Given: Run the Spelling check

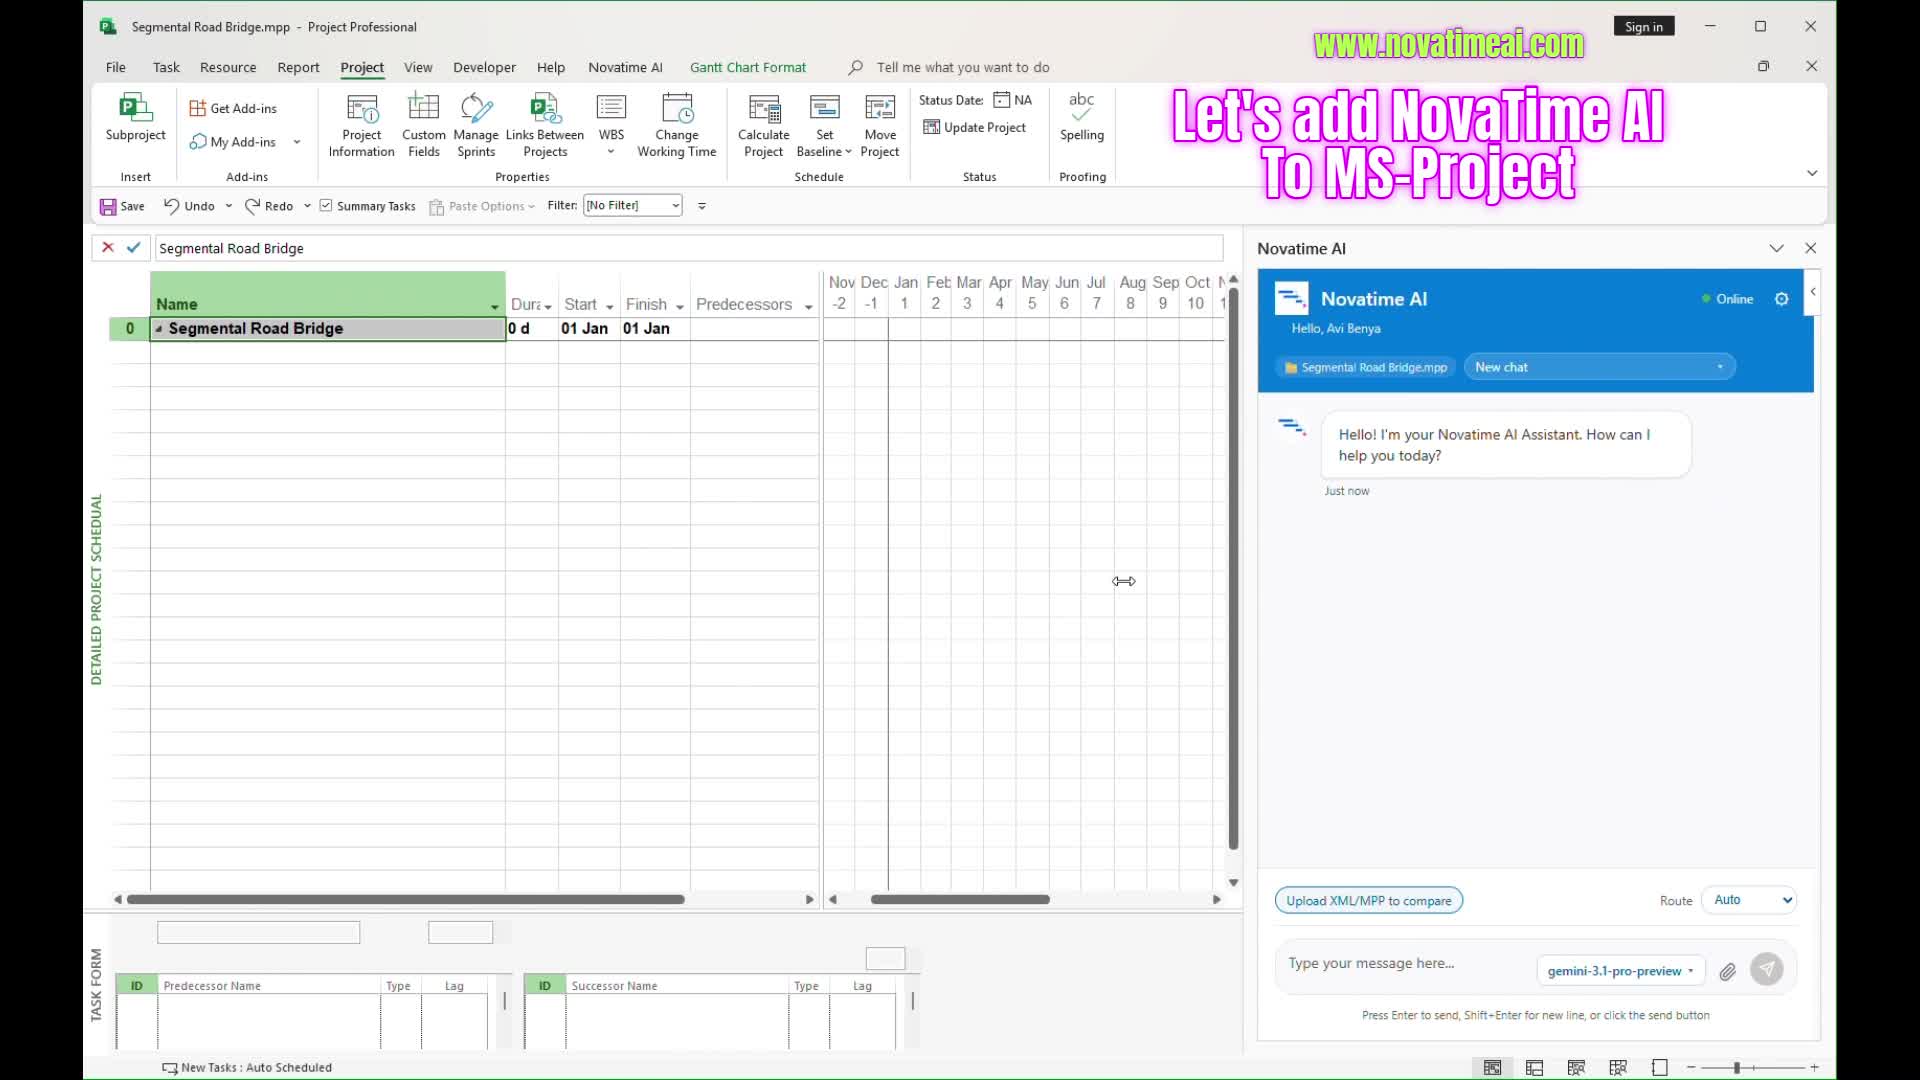Looking at the screenshot, I should point(1082,117).
